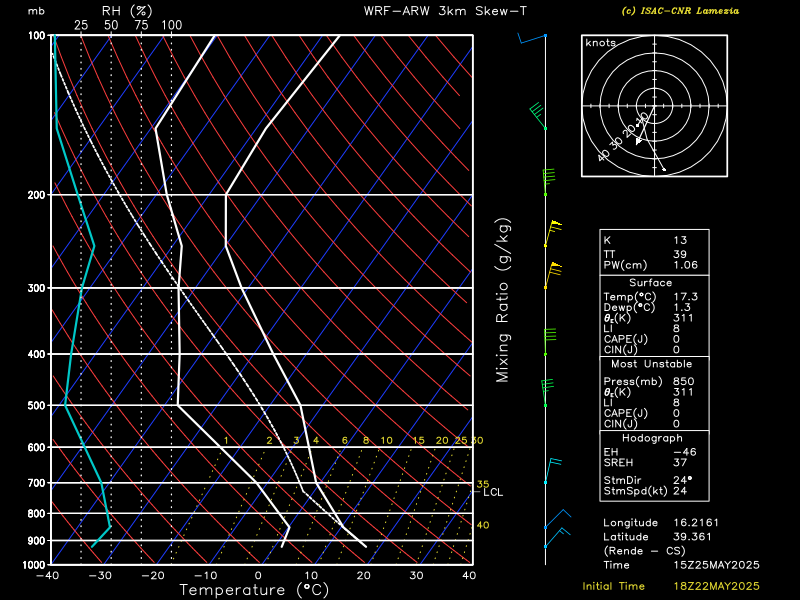Click the storm motion arrowhead in the hodograph

point(639,141)
